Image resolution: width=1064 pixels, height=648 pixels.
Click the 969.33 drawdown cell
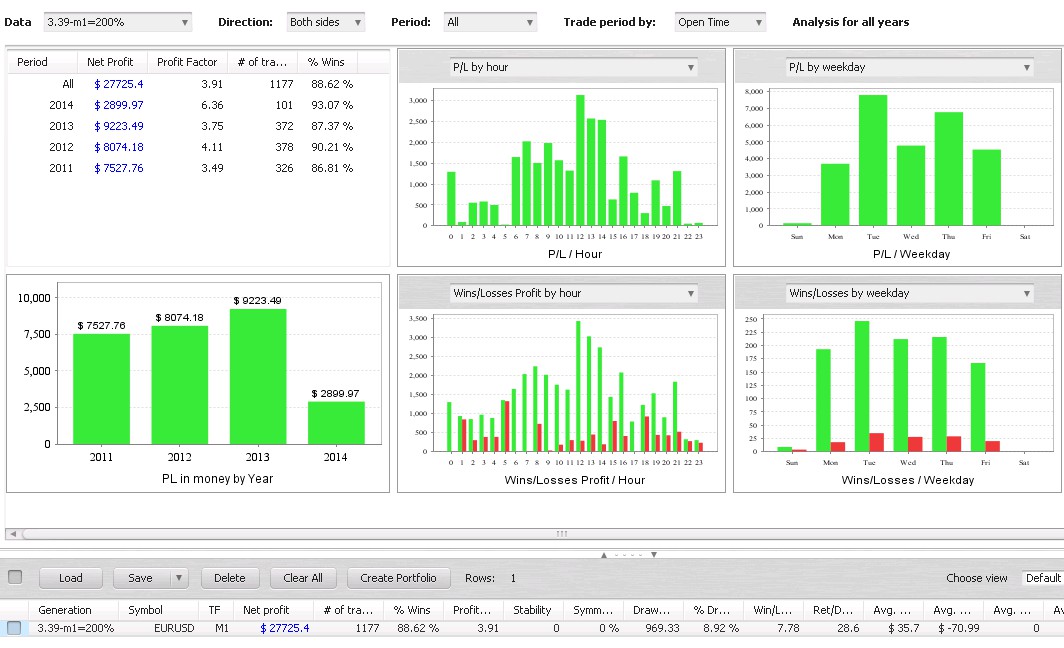[662, 628]
